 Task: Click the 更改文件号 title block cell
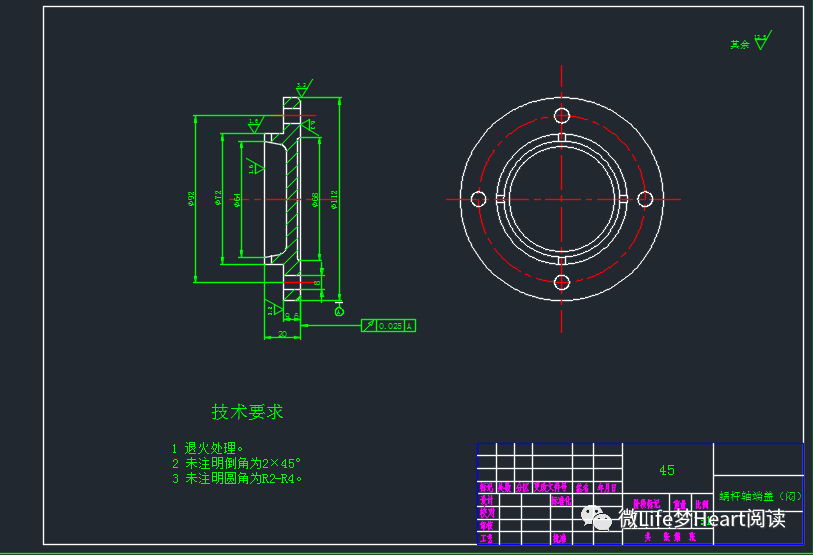pyautogui.click(x=551, y=488)
